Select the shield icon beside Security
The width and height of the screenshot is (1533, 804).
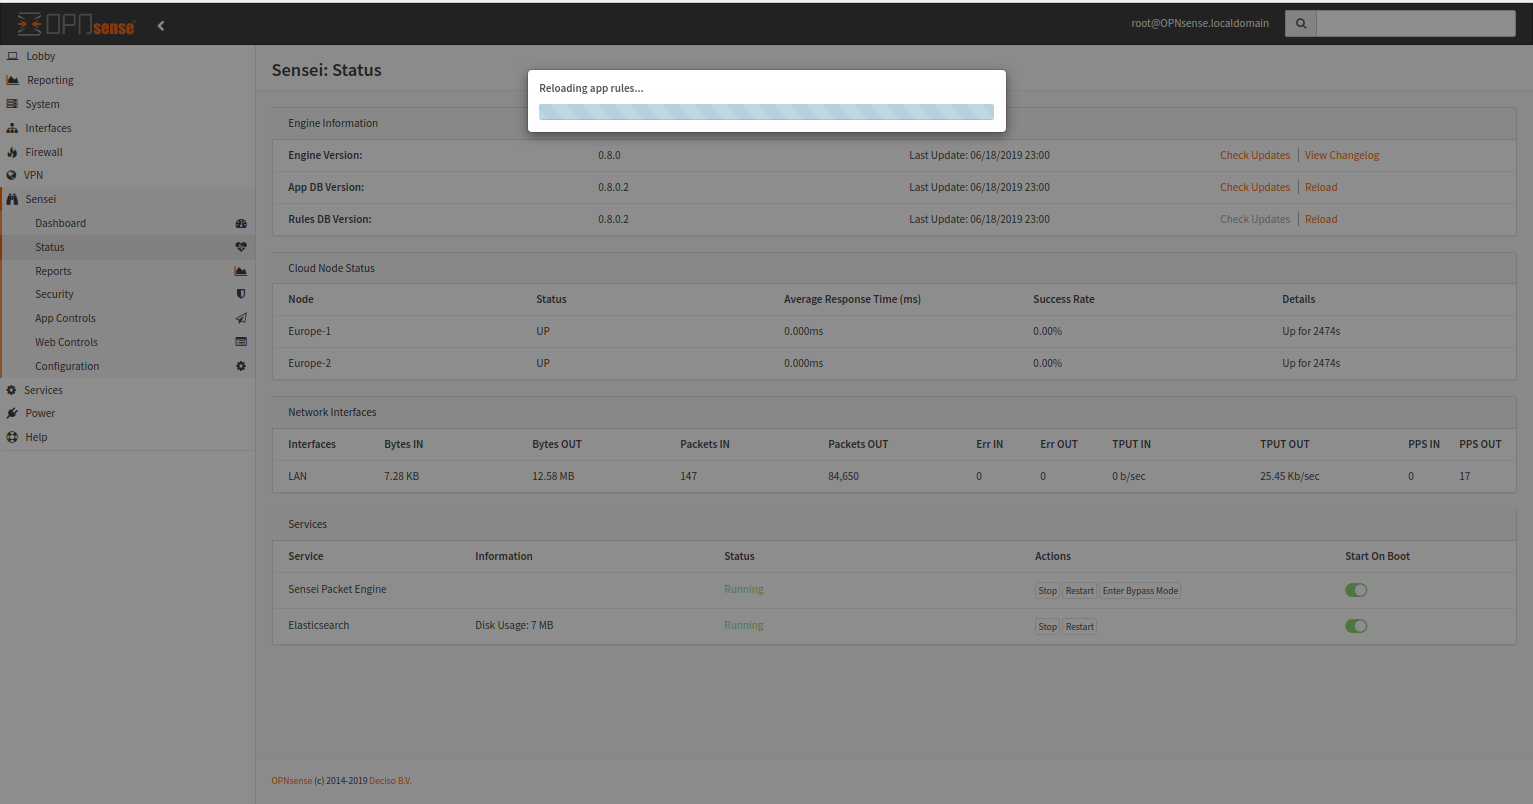[x=240, y=294]
